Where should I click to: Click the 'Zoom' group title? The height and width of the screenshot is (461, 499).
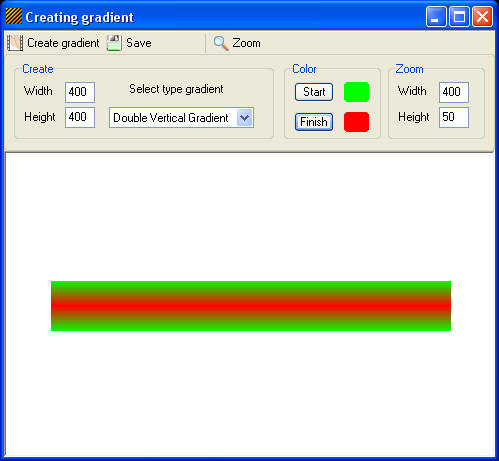point(409,69)
